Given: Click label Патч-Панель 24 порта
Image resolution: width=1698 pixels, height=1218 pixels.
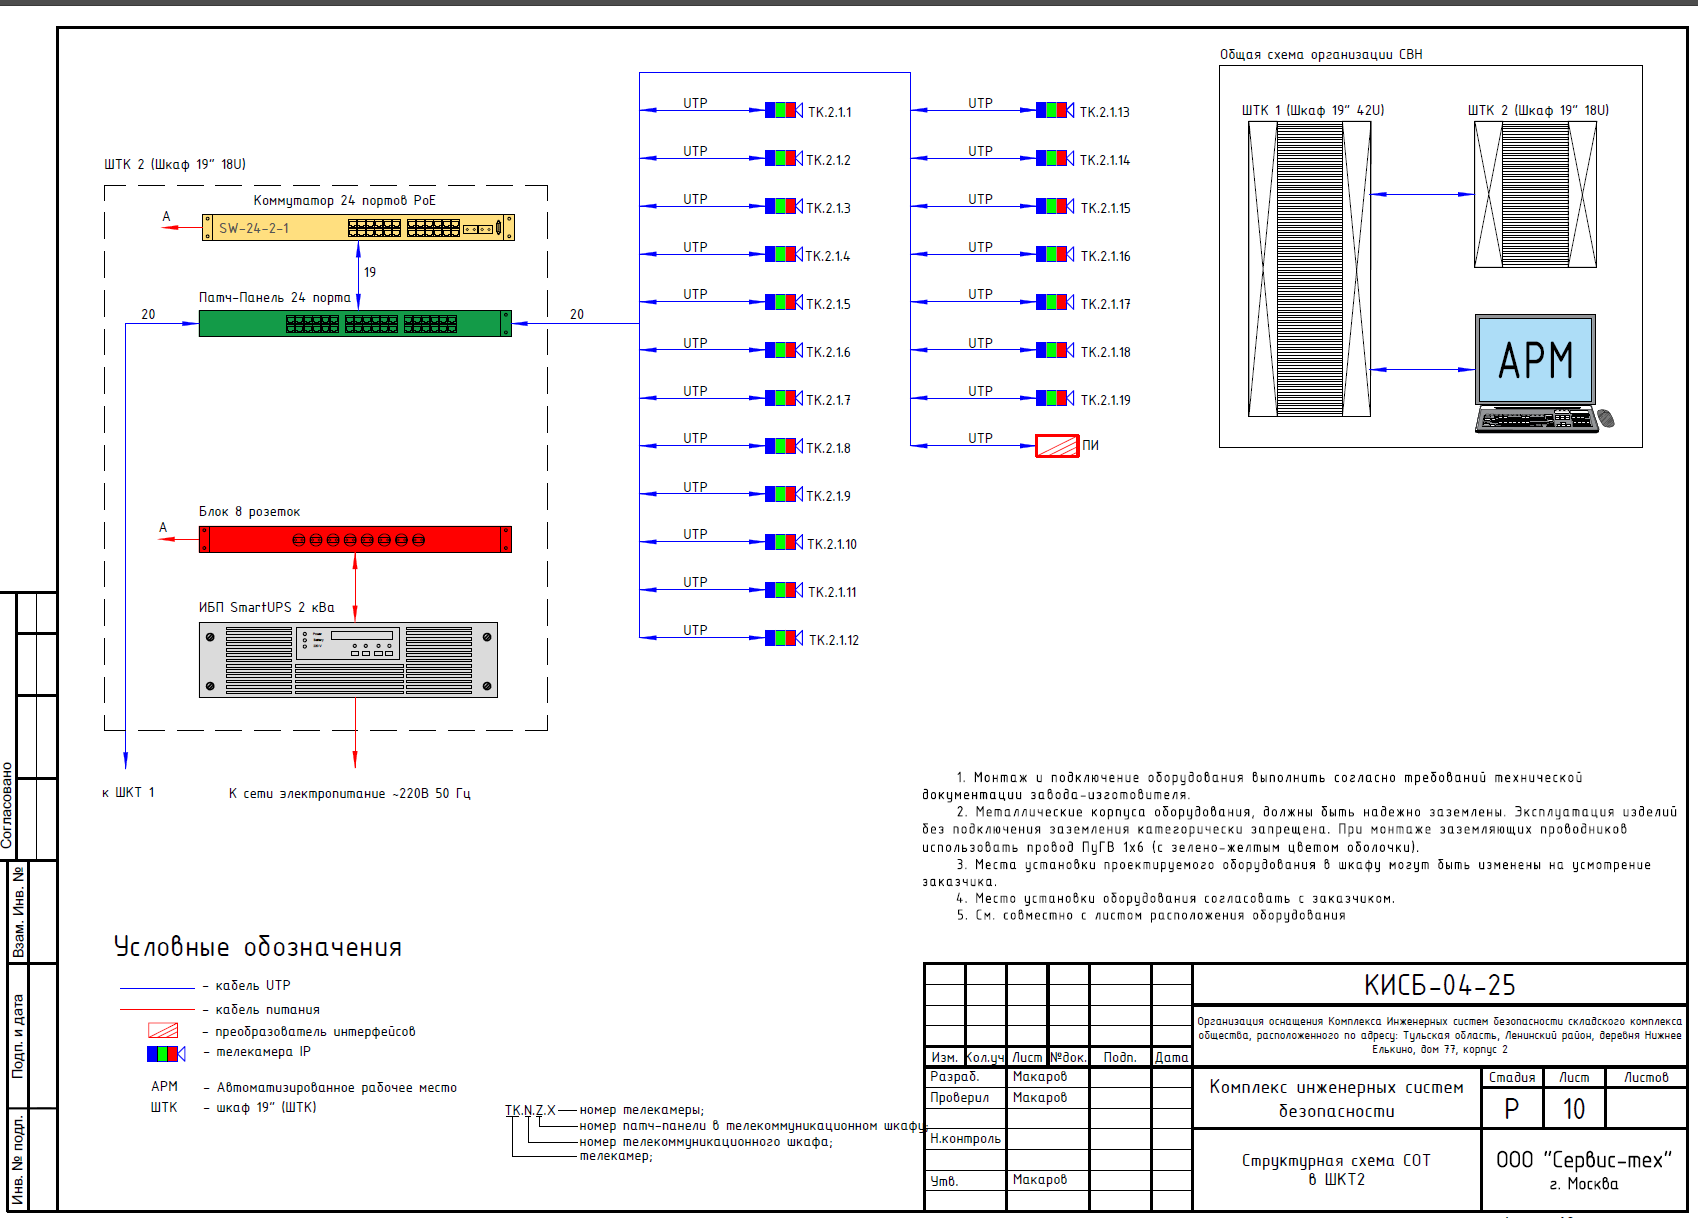Looking at the screenshot, I should tap(275, 297).
